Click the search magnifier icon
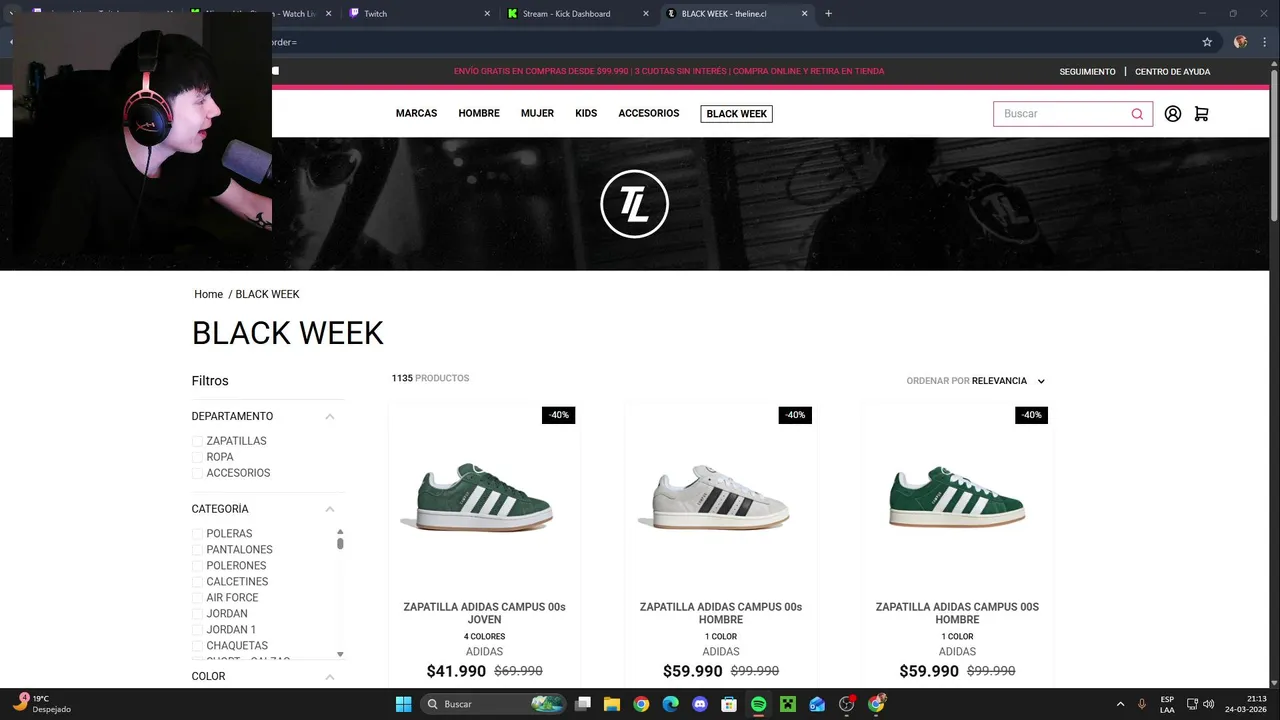 pyautogui.click(x=1137, y=114)
